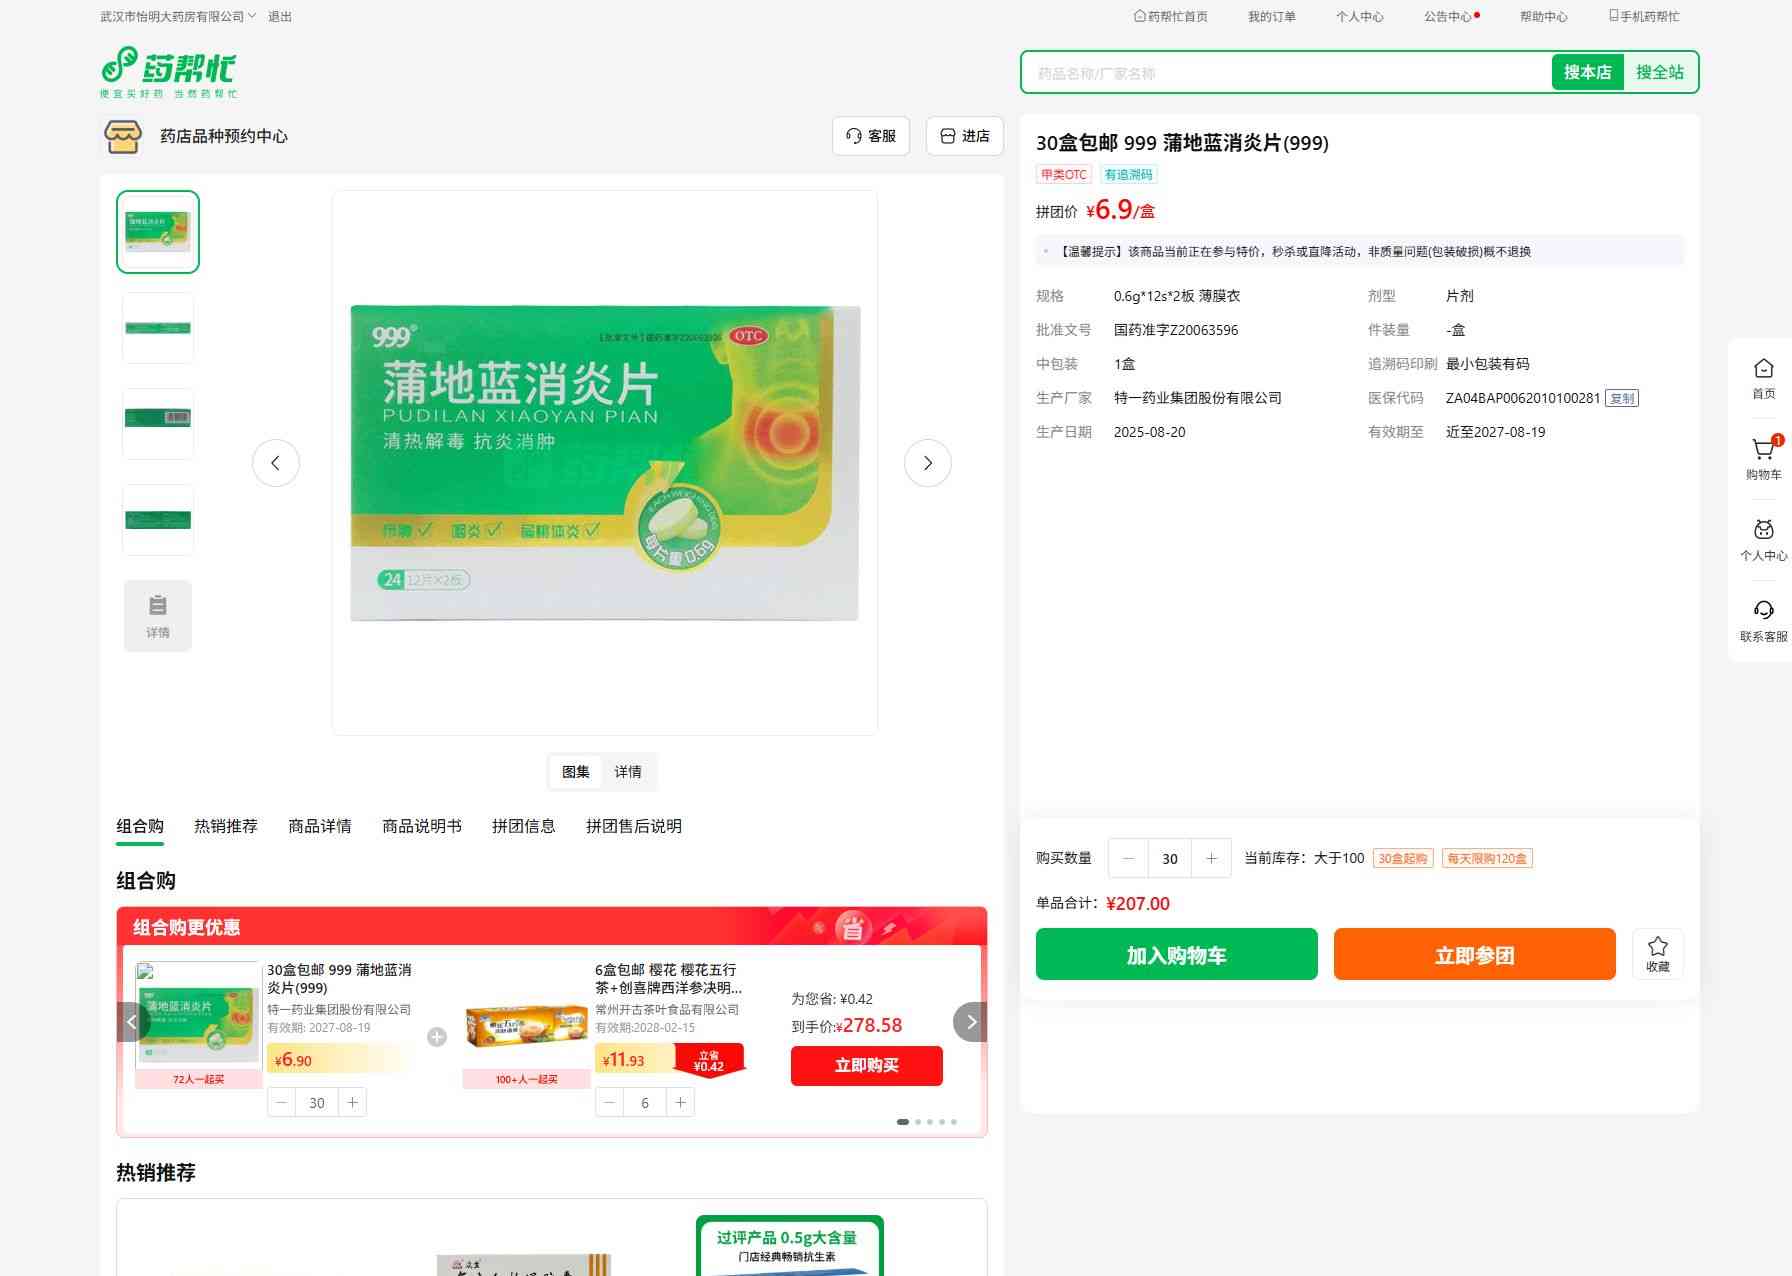
Task: Switch the image viewer to 详情
Action: [628, 772]
